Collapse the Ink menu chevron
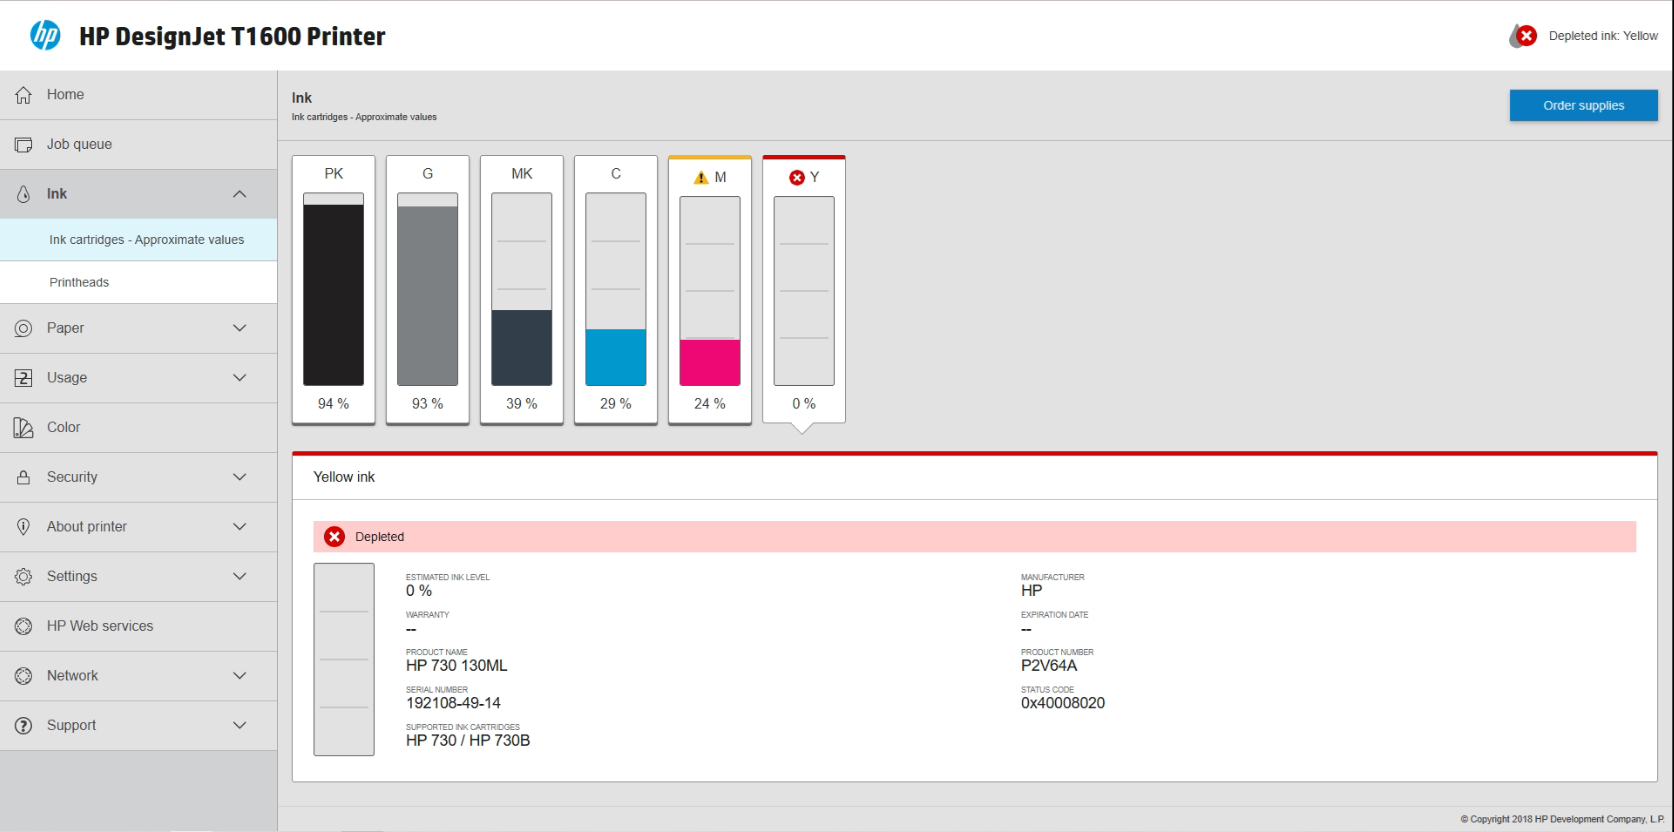The height and width of the screenshot is (832, 1674). (x=239, y=194)
